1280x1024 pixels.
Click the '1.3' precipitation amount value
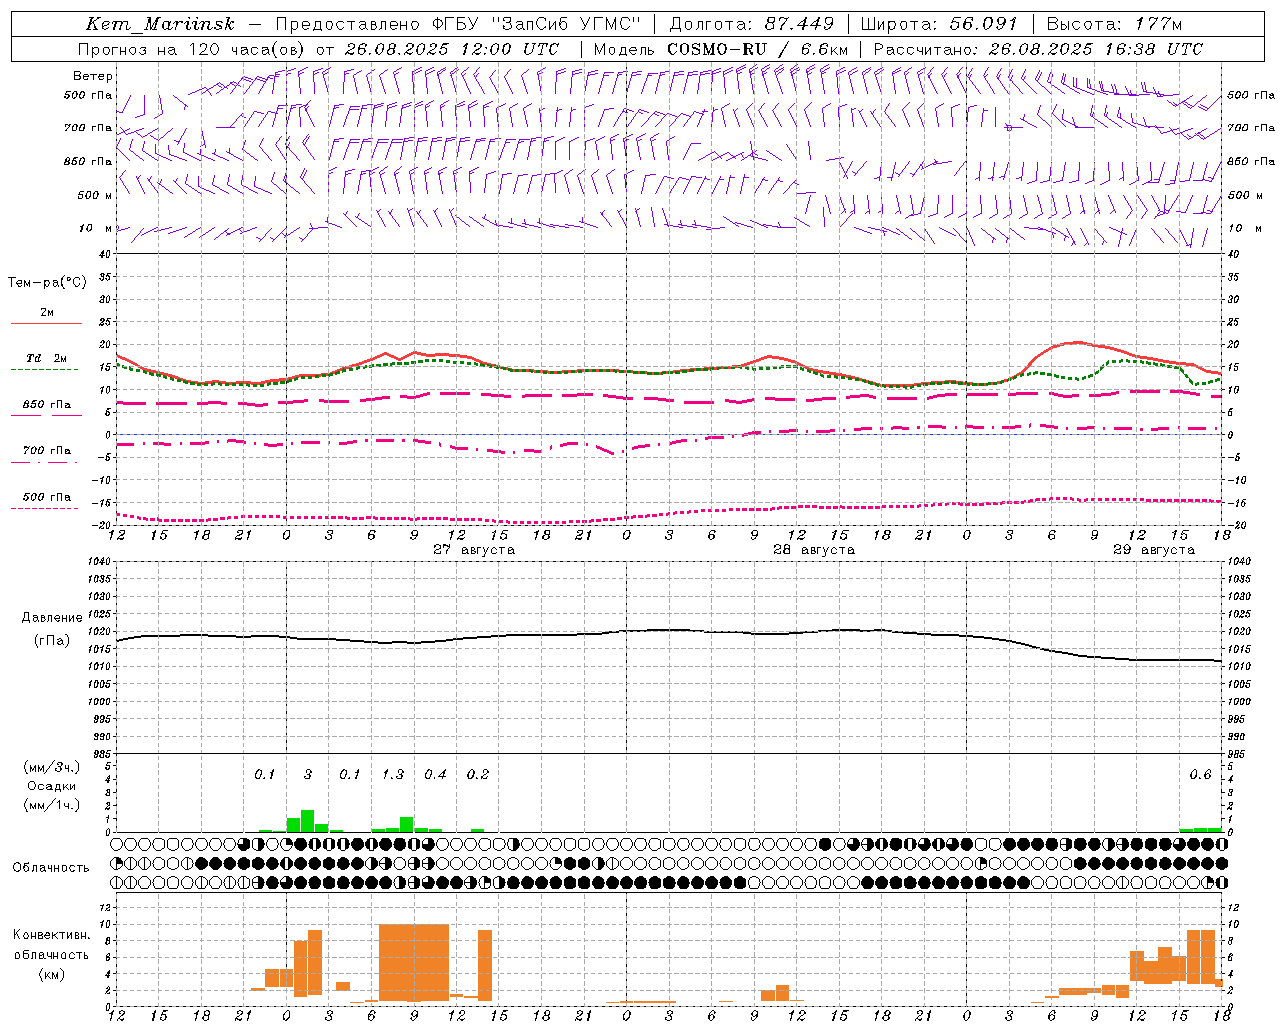coord(393,775)
